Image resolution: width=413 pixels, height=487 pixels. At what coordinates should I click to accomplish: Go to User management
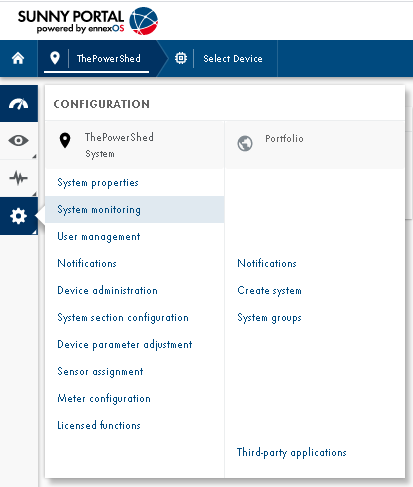point(99,237)
